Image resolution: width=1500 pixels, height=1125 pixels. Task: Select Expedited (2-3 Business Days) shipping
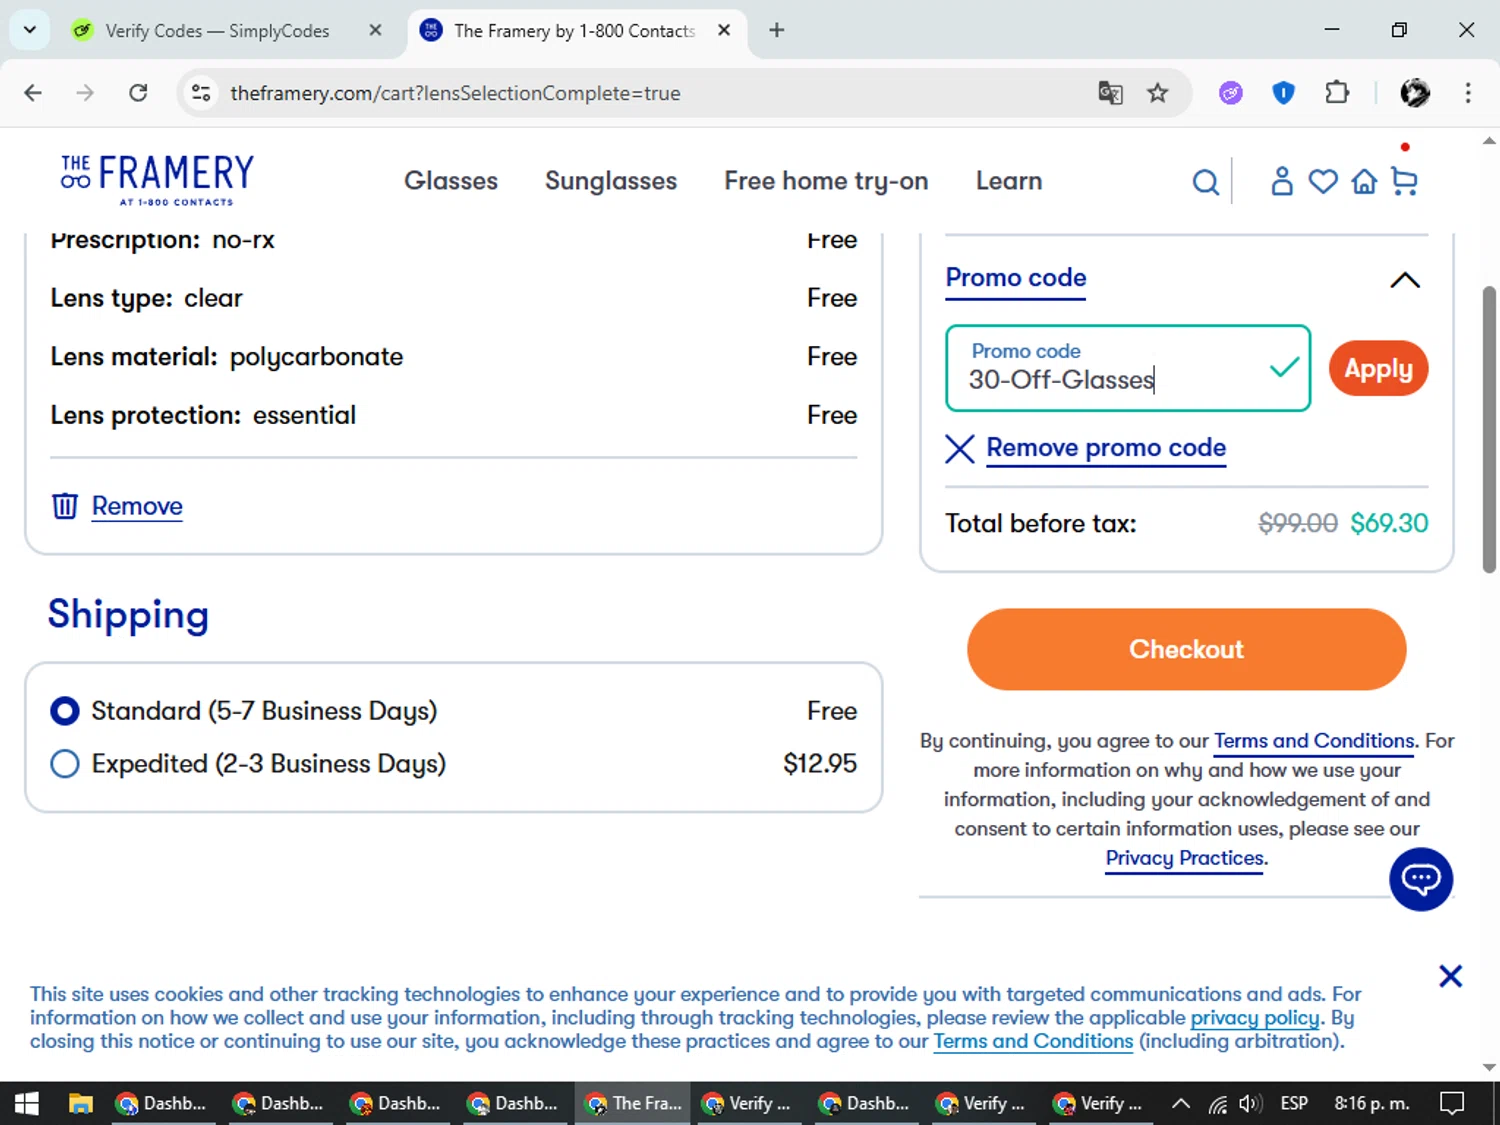click(65, 764)
